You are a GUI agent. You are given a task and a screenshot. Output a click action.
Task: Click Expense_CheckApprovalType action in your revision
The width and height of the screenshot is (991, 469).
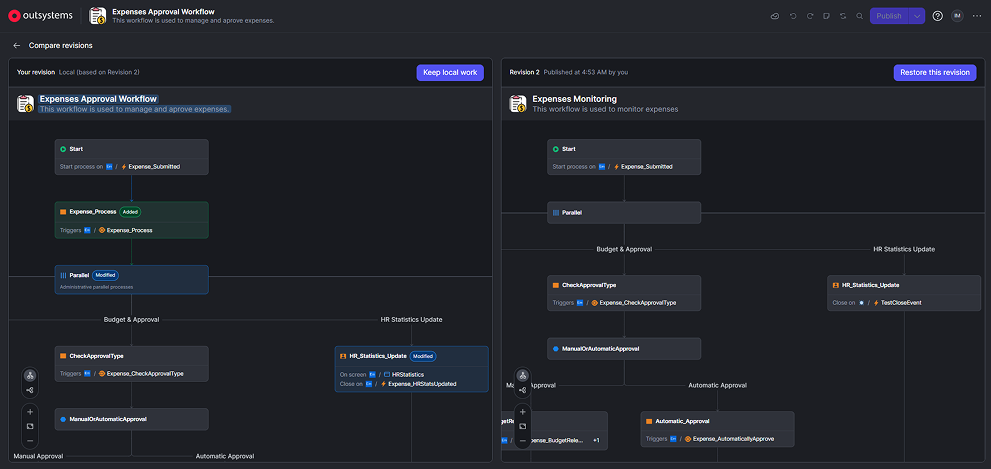pos(145,374)
